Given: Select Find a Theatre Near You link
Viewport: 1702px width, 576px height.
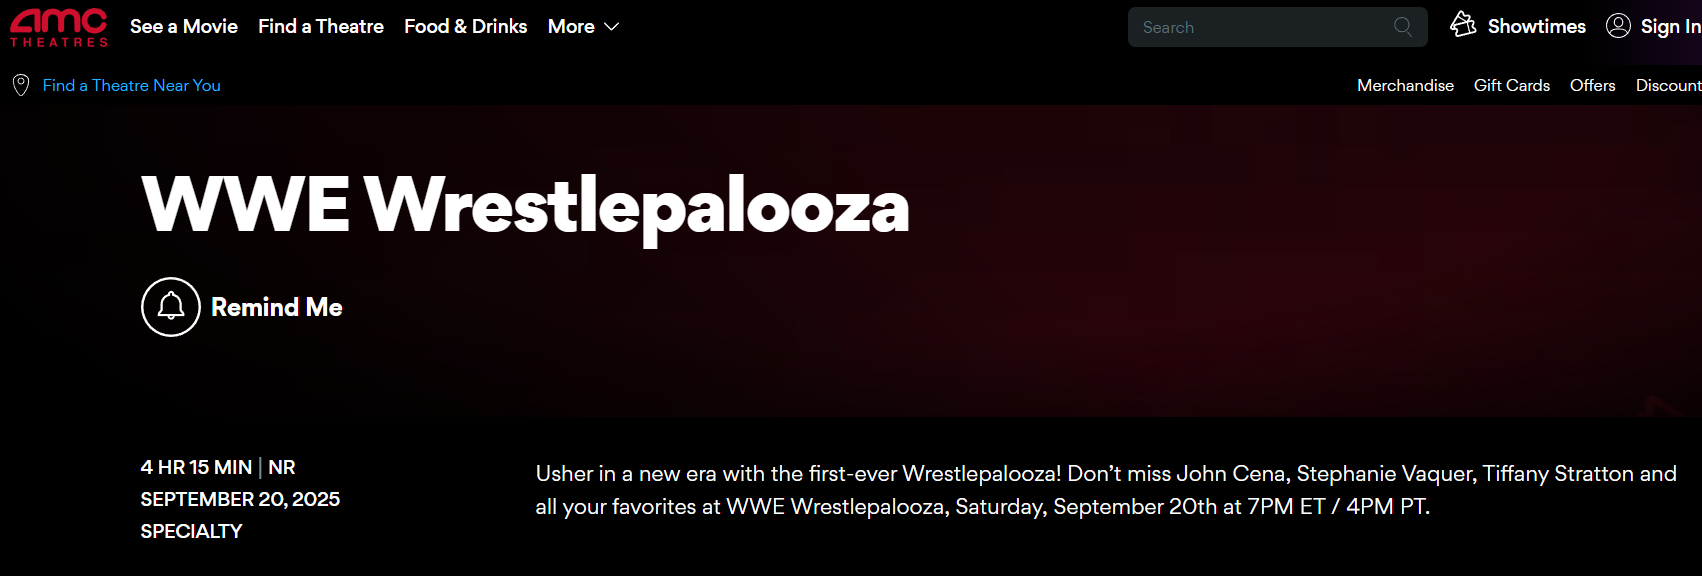Looking at the screenshot, I should click(132, 86).
